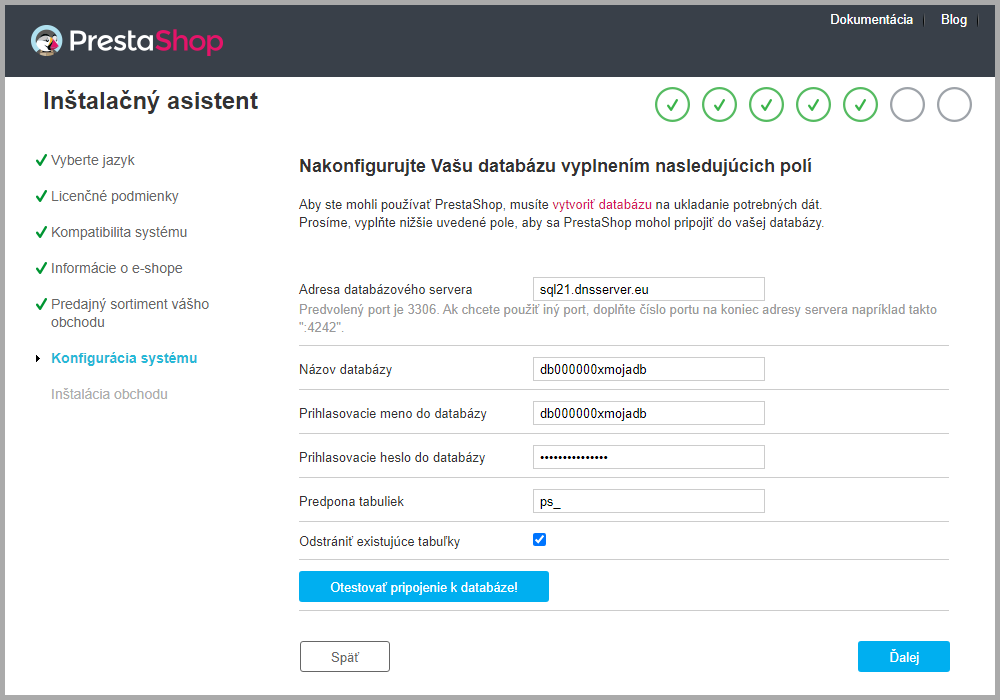Viewport: 1000px width, 700px height.
Task: Click the checkmark beside Predajný sortiment
Action: click(x=41, y=304)
